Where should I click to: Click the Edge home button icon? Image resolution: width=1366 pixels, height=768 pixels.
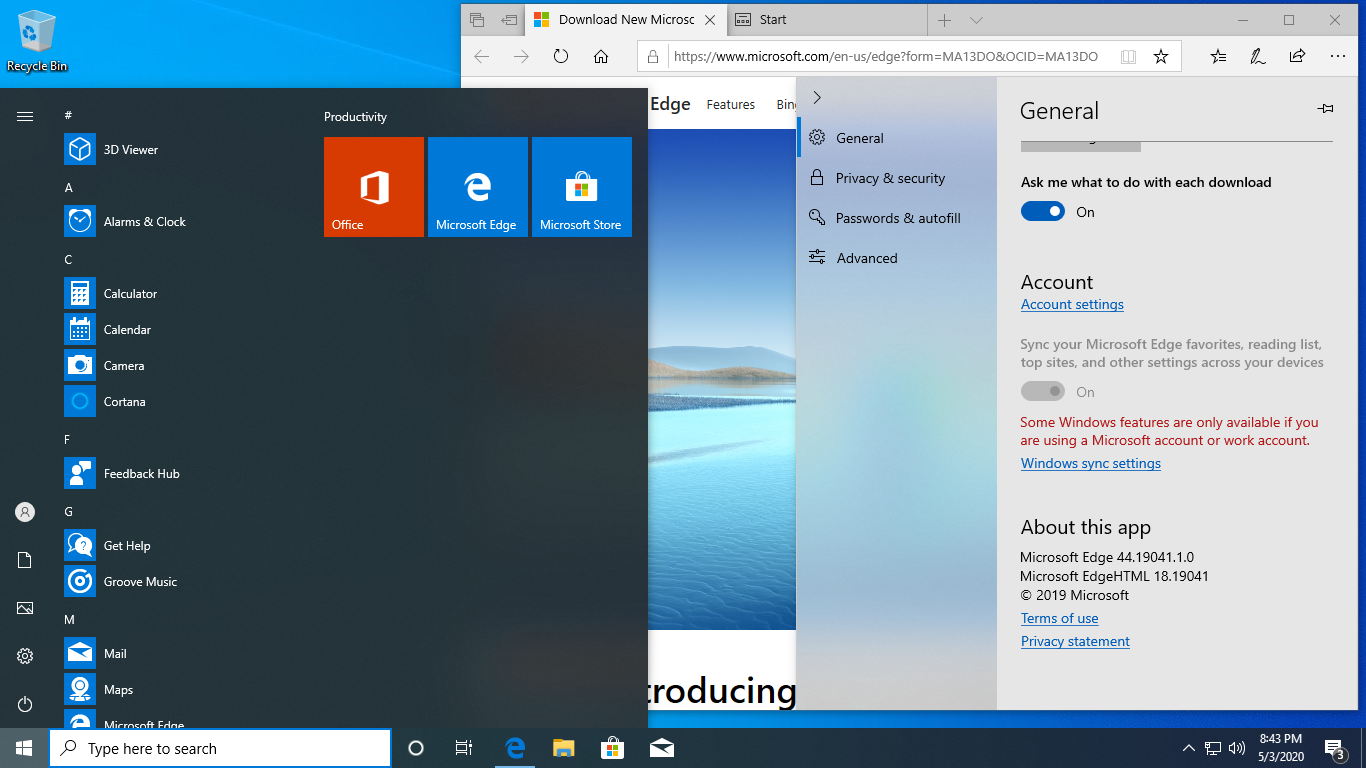[601, 57]
